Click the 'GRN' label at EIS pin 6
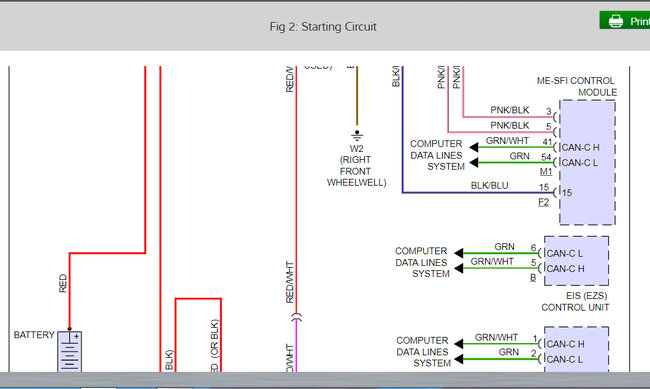Viewport: 650px width, 389px height. [x=504, y=247]
